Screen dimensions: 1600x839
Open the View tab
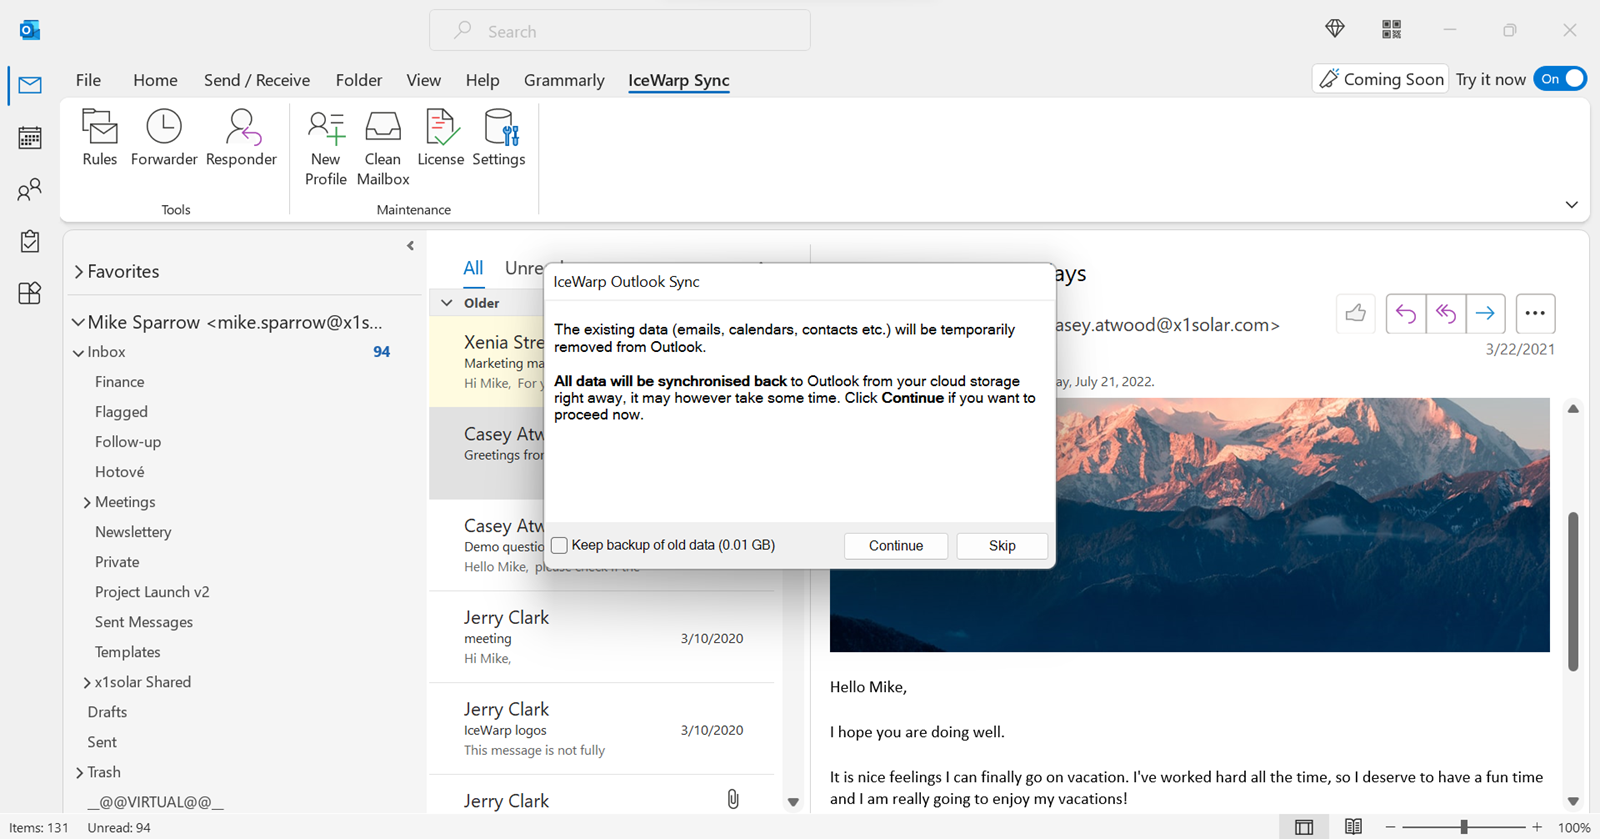coord(423,80)
